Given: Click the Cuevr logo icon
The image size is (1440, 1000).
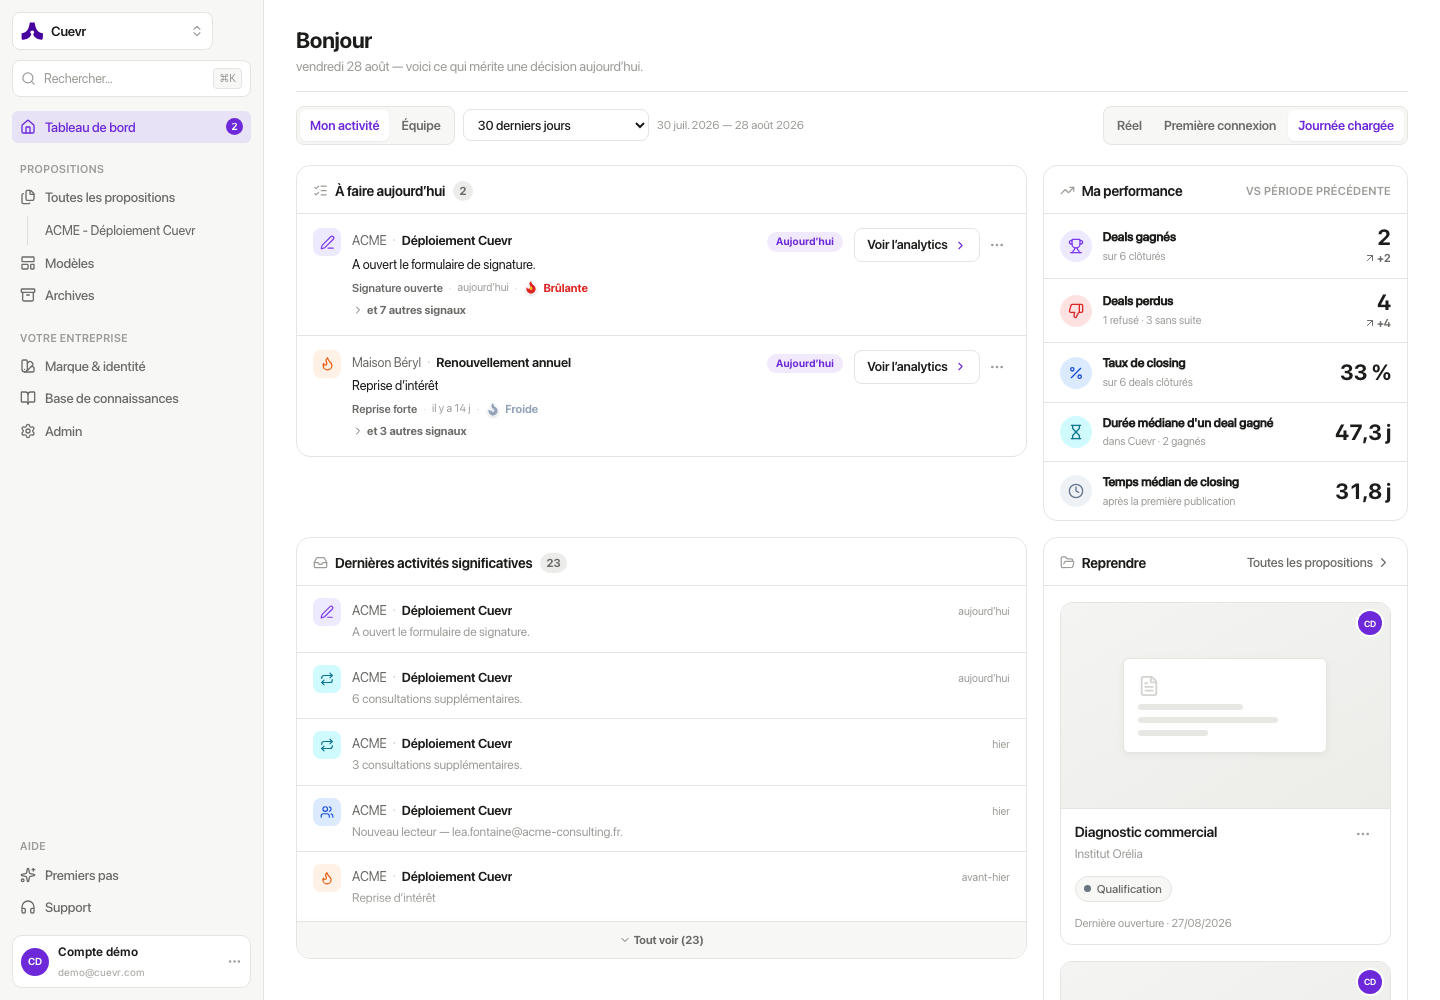Looking at the screenshot, I should tap(32, 31).
